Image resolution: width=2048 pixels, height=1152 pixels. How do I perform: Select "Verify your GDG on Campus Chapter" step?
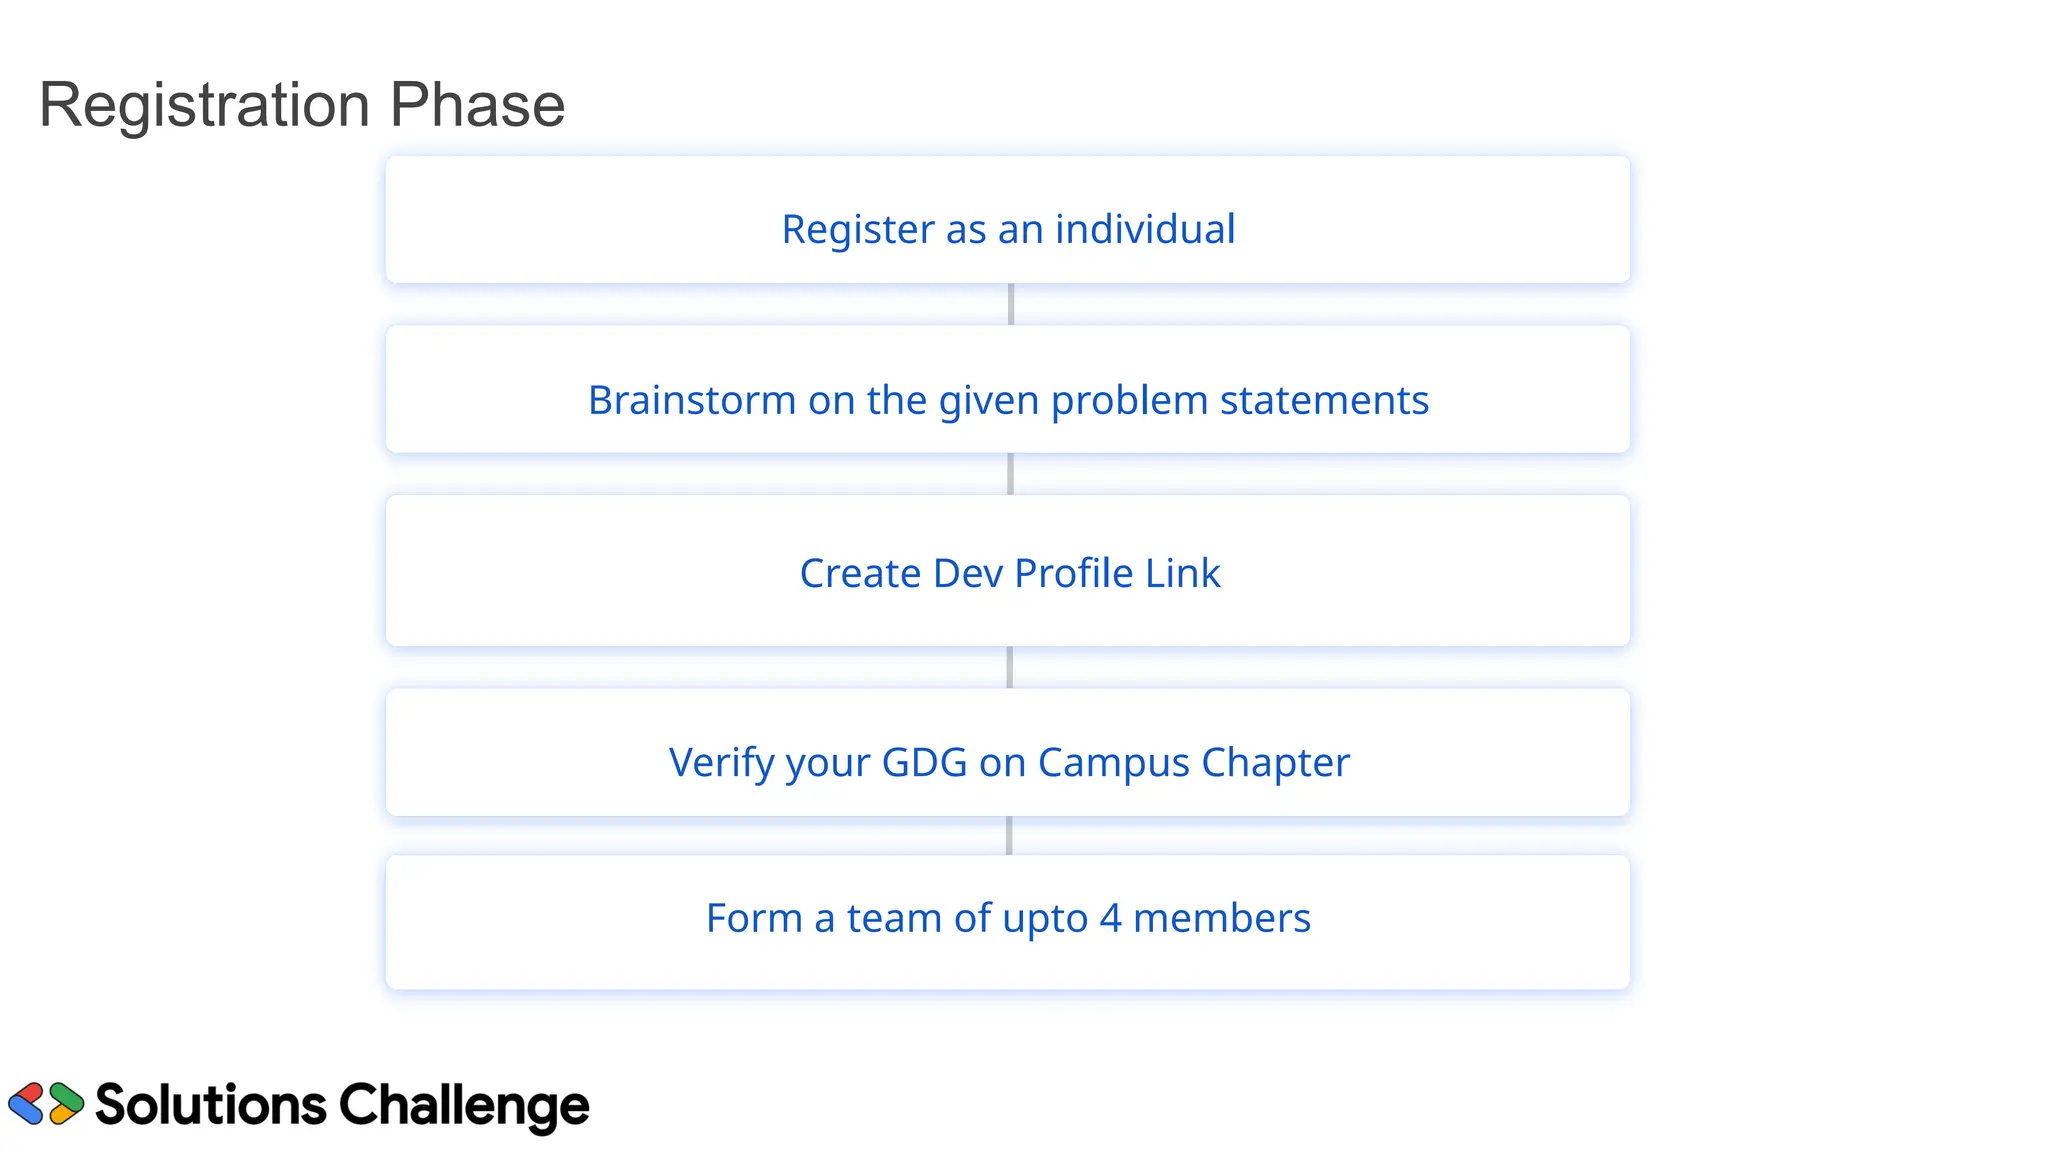pyautogui.click(x=1008, y=762)
